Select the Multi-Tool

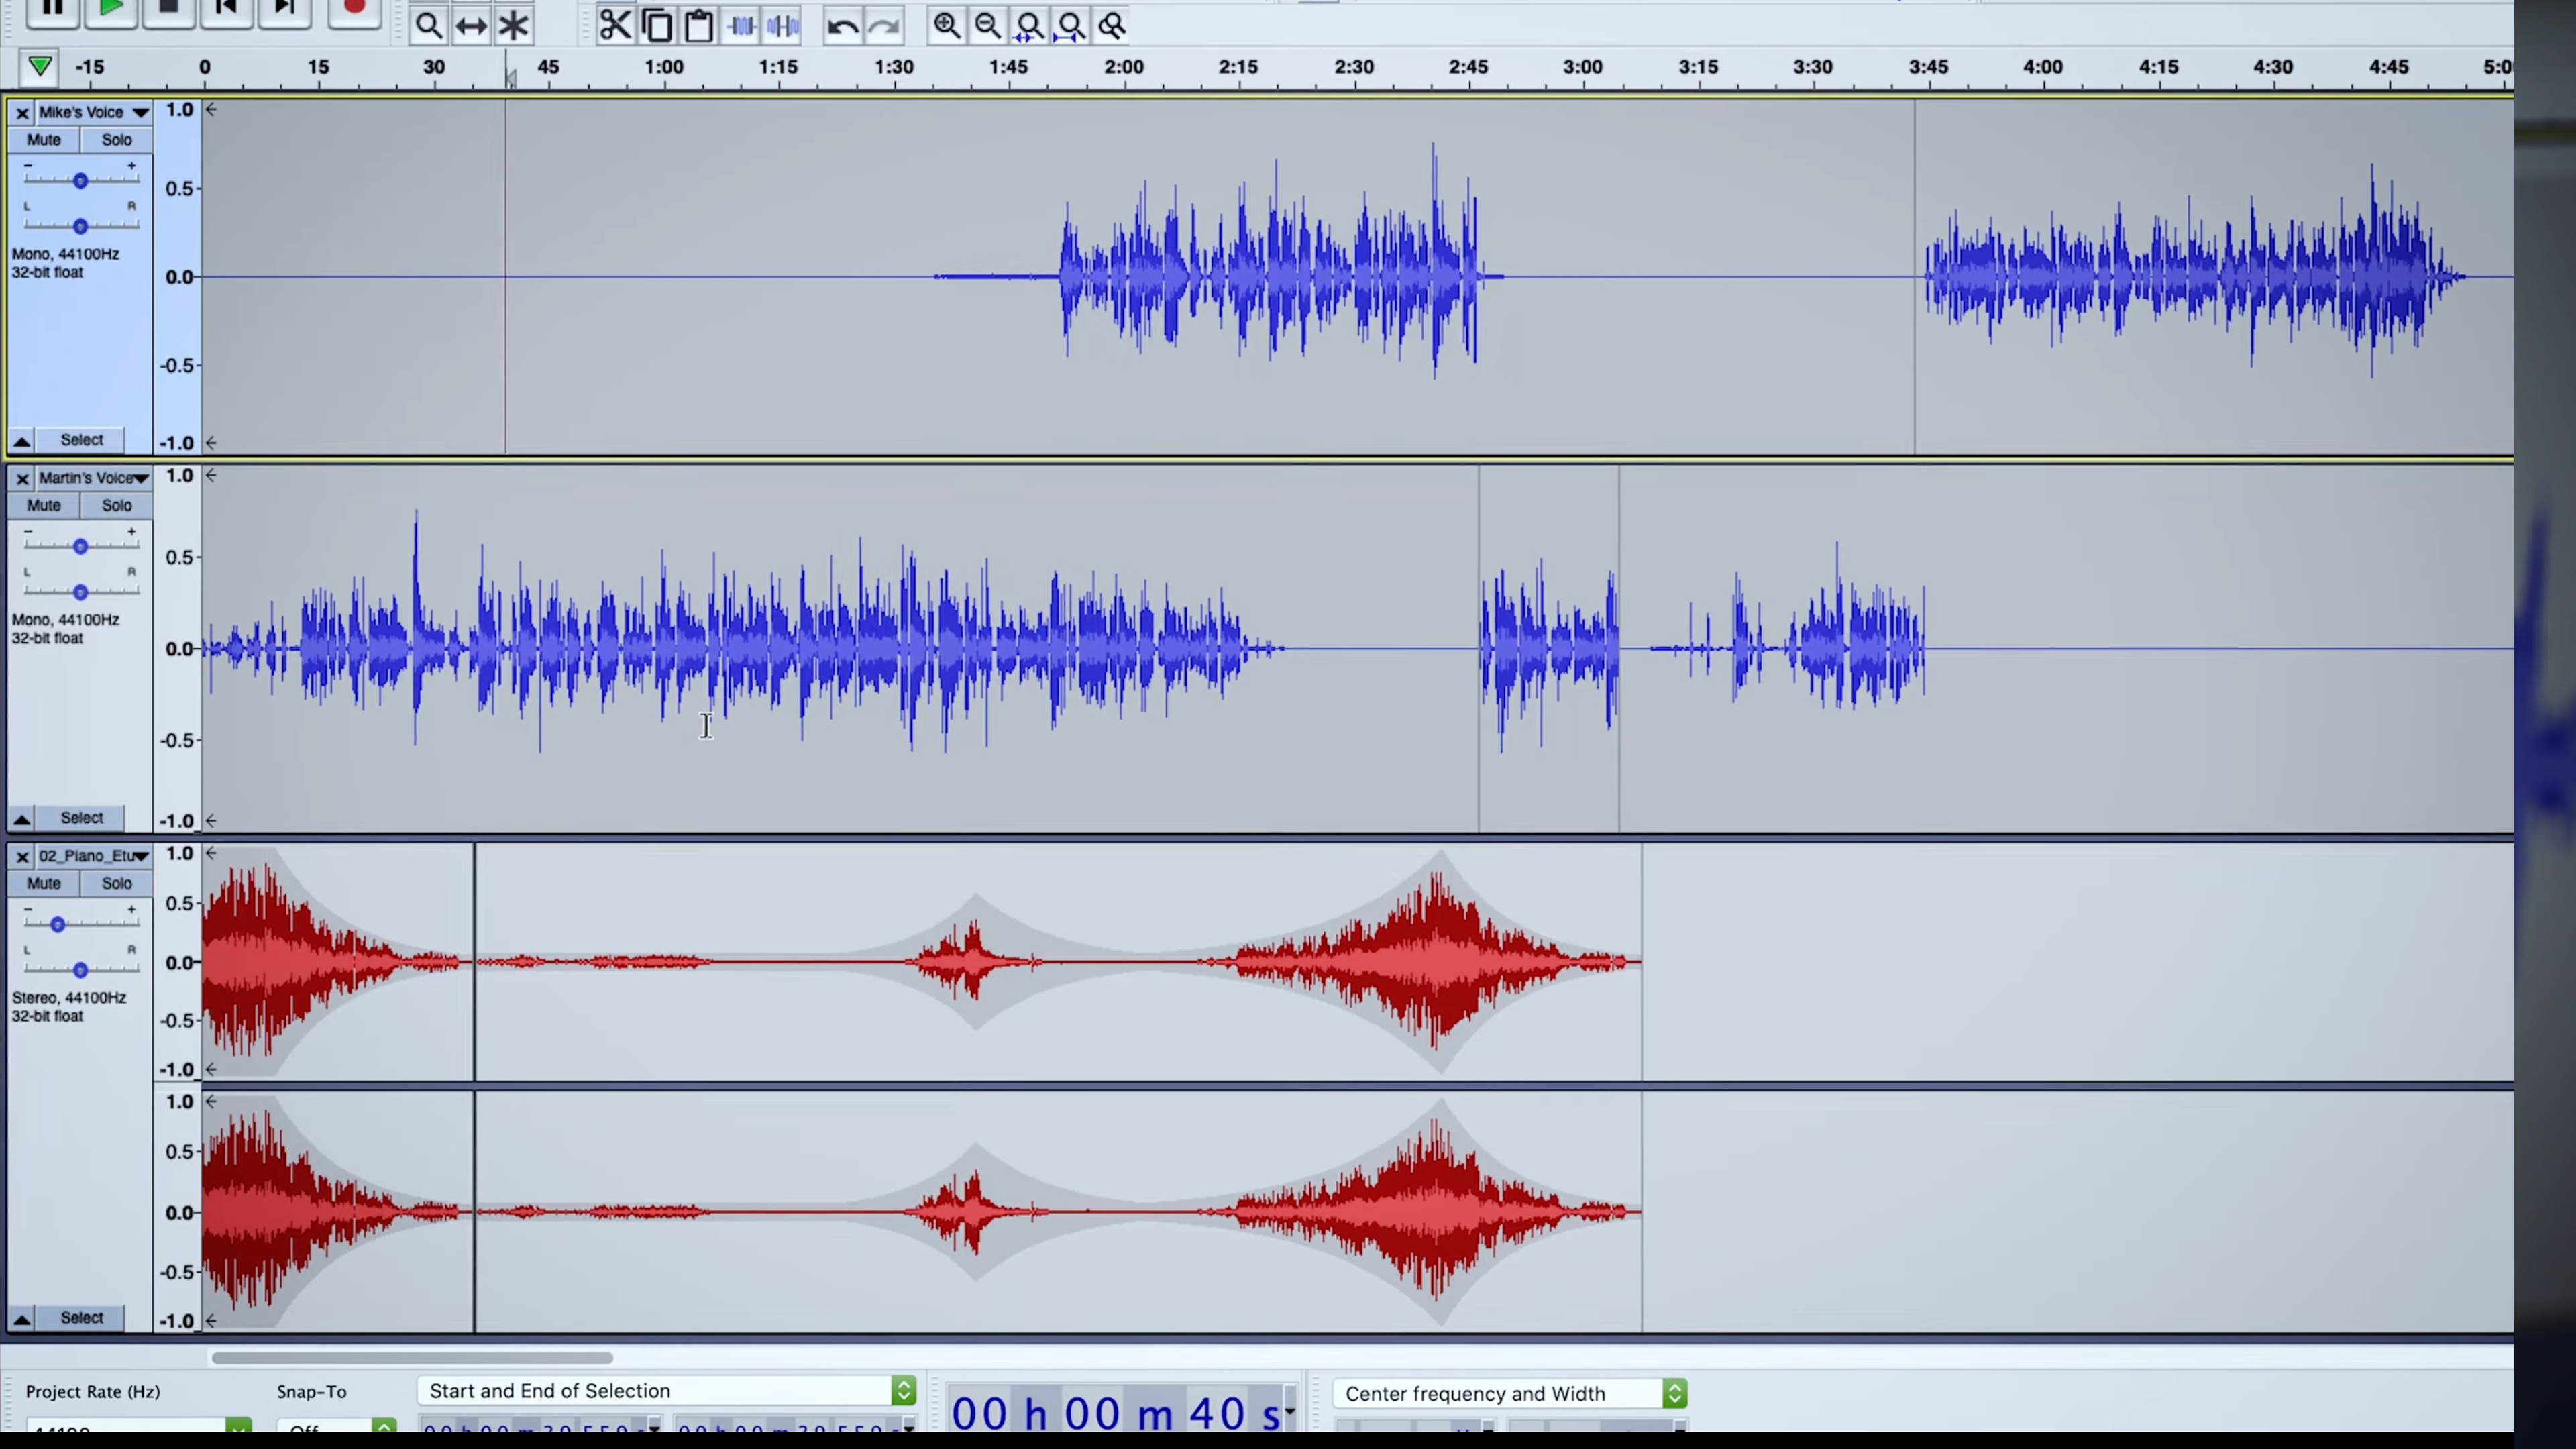pos(513,26)
